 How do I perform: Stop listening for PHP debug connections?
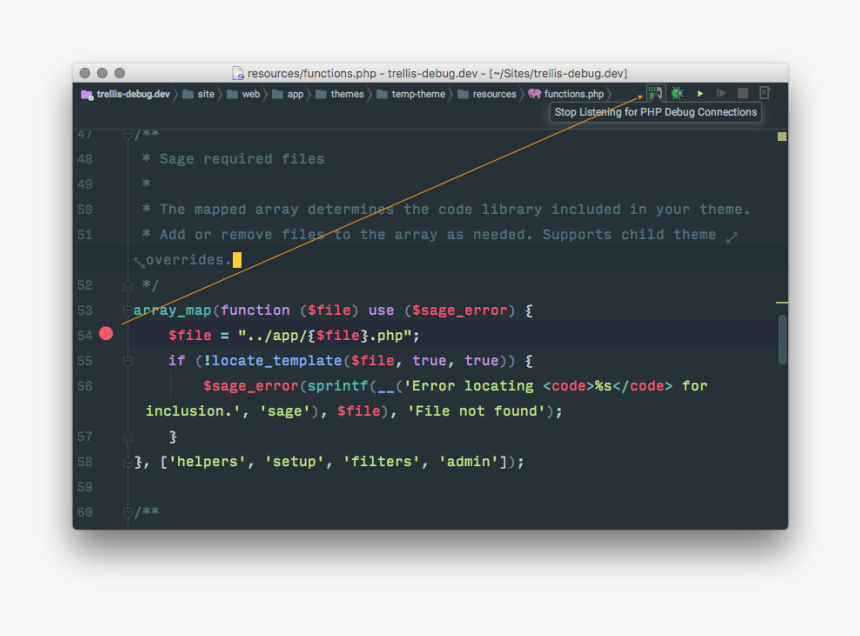pyautogui.click(x=655, y=93)
